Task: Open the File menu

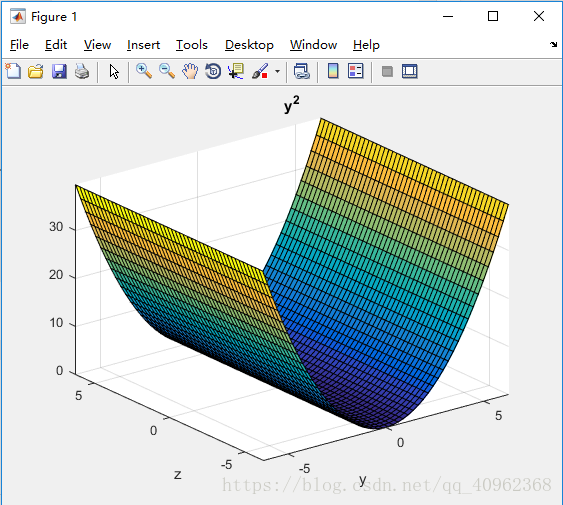Action: point(19,45)
